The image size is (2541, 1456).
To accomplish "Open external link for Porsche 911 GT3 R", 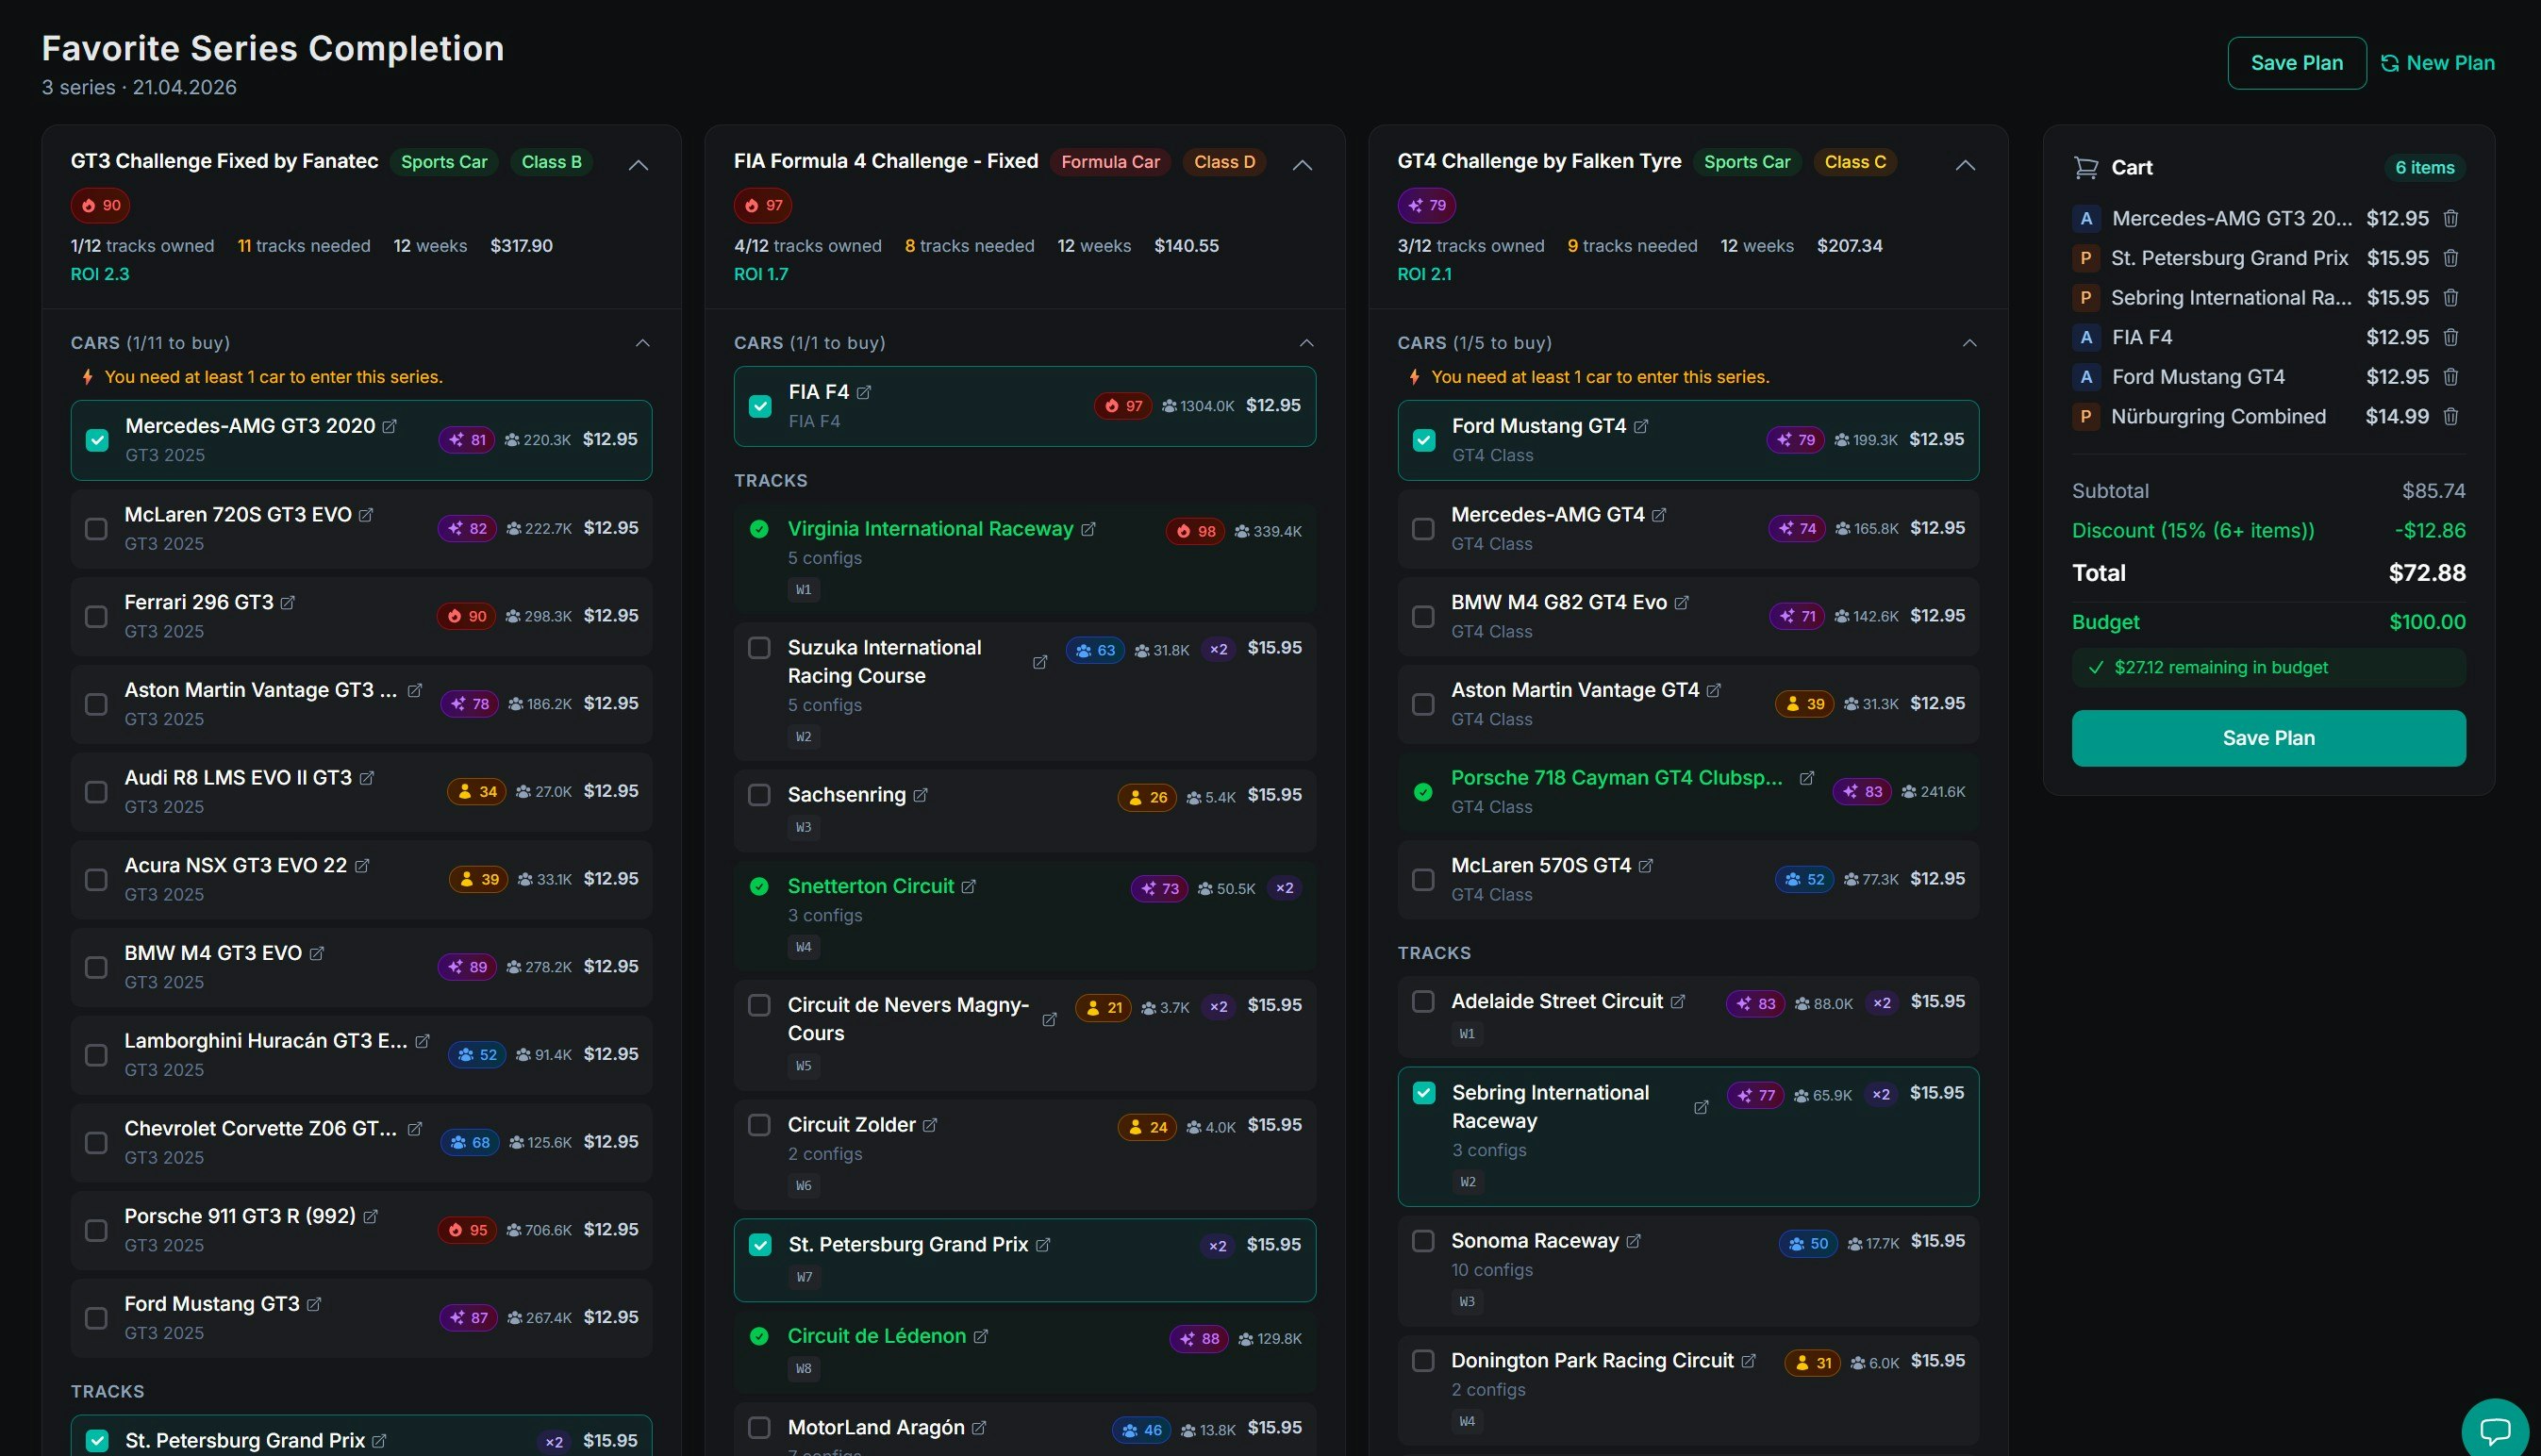I will tap(371, 1217).
